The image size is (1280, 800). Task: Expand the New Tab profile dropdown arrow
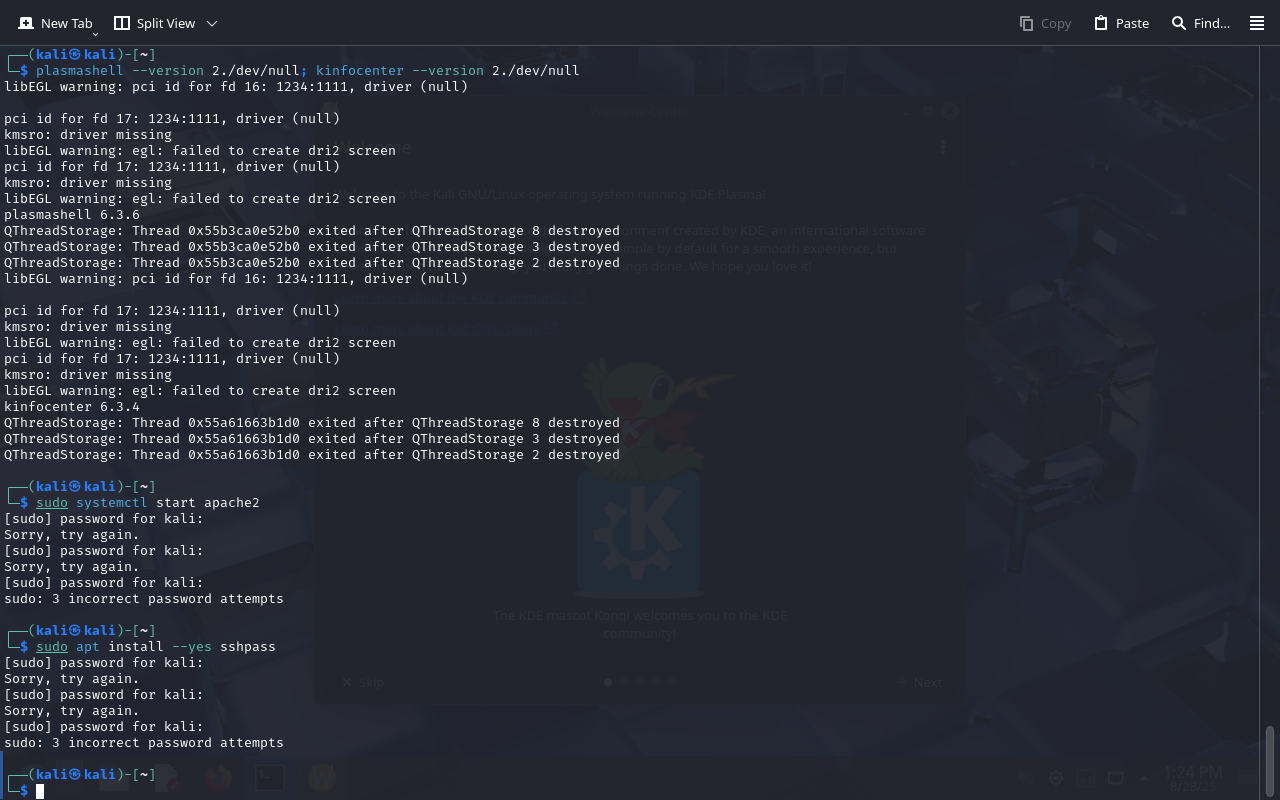tap(95, 33)
